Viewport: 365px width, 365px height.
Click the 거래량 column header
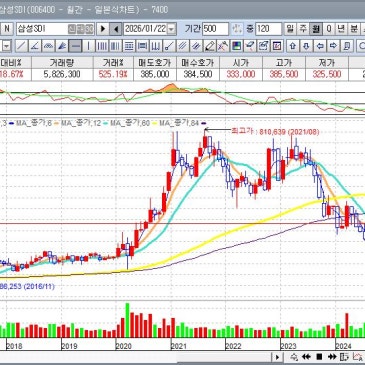[62, 62]
